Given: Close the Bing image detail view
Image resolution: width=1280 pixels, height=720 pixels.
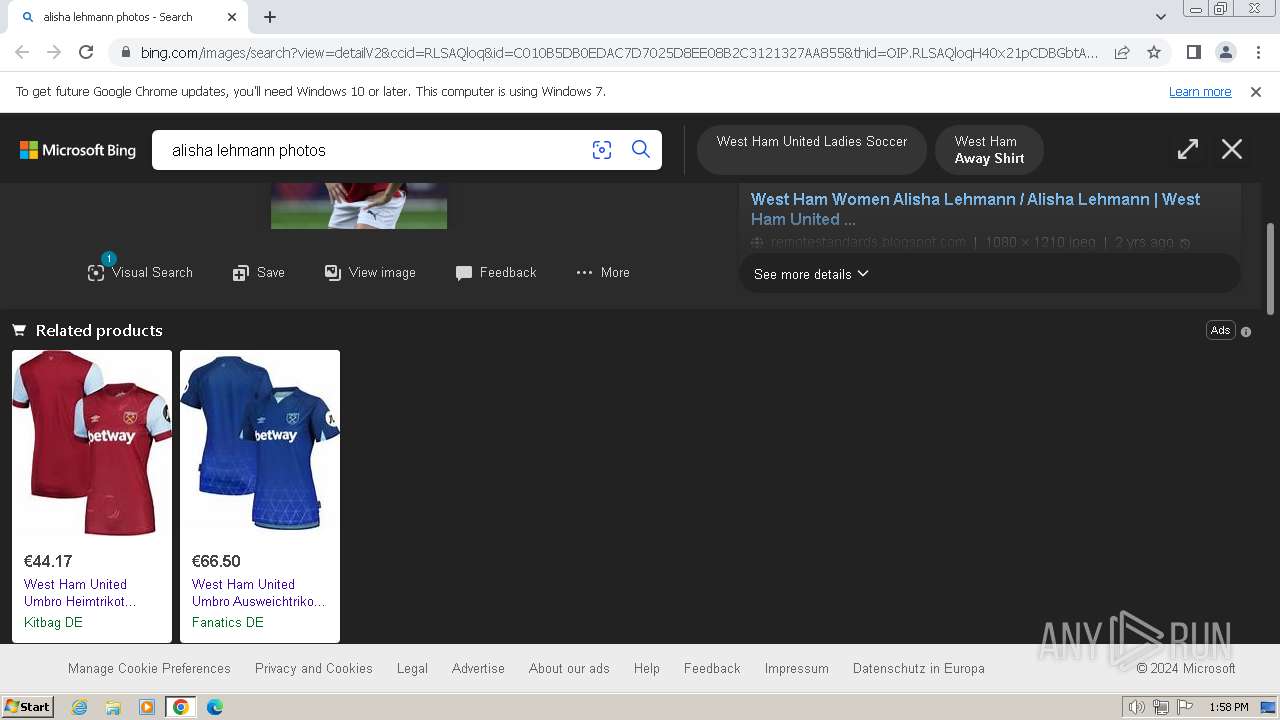Looking at the screenshot, I should [1232, 150].
